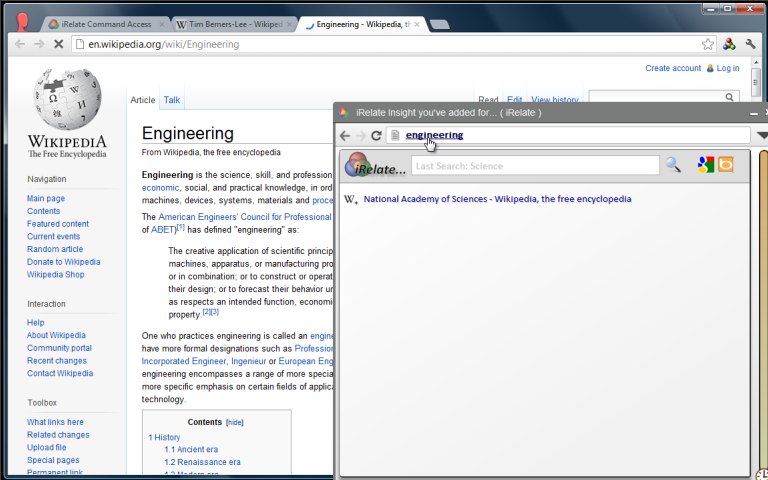This screenshot has width=768, height=480.
Task: Jump to 1.1 Ancient era section
Action: [191, 450]
